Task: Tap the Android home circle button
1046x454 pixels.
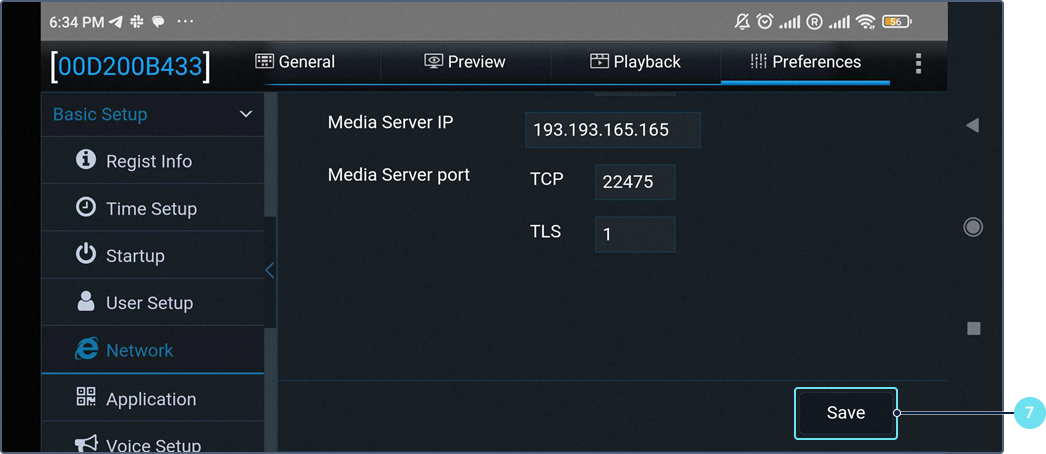Action: click(972, 227)
